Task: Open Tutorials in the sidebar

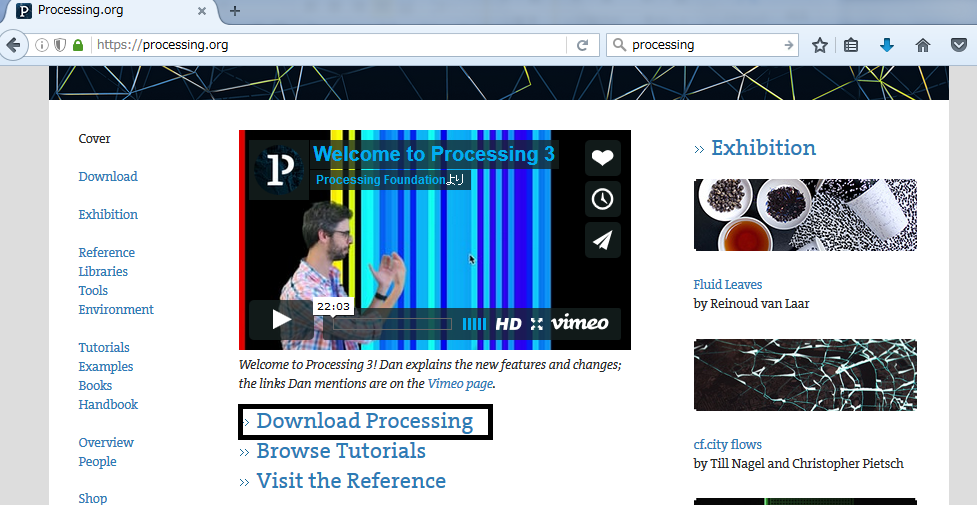Action: pos(104,347)
